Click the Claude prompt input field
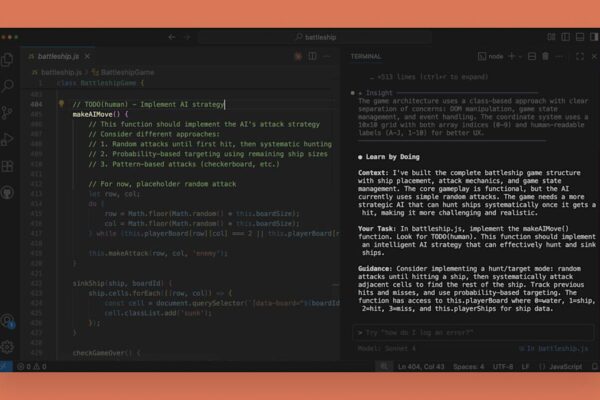 point(473,333)
